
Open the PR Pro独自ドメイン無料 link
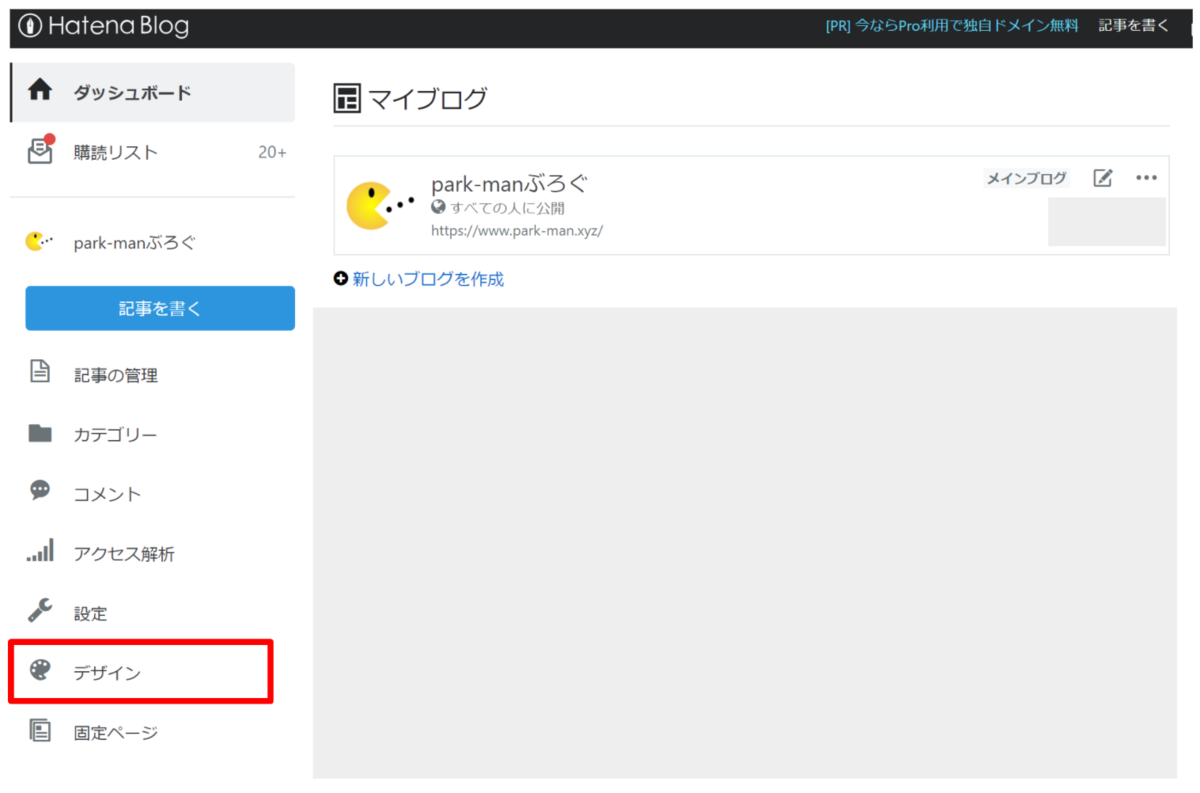click(x=952, y=26)
